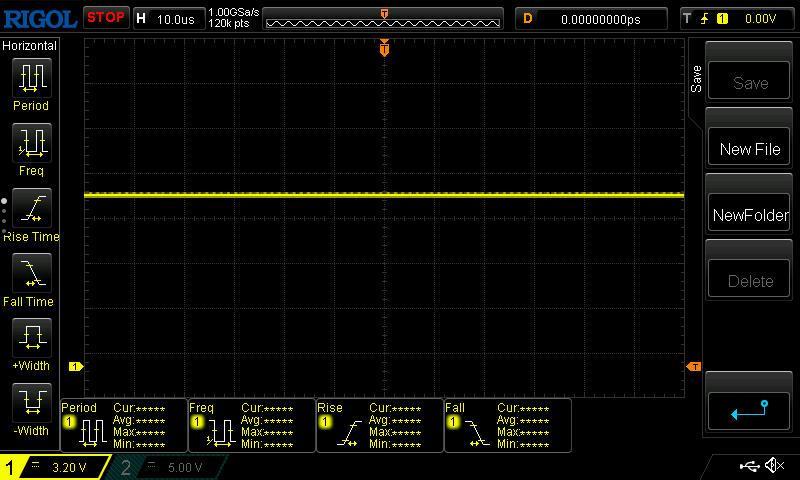Image resolution: width=800 pixels, height=480 pixels.
Task: Select the Freq measurement icon
Action: click(31, 142)
